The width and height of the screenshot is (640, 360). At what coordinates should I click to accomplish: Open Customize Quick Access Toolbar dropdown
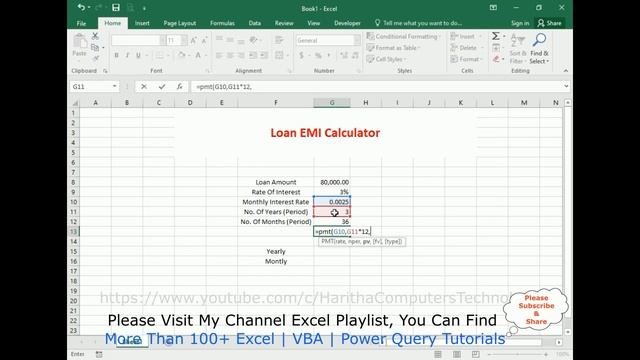tap(144, 8)
